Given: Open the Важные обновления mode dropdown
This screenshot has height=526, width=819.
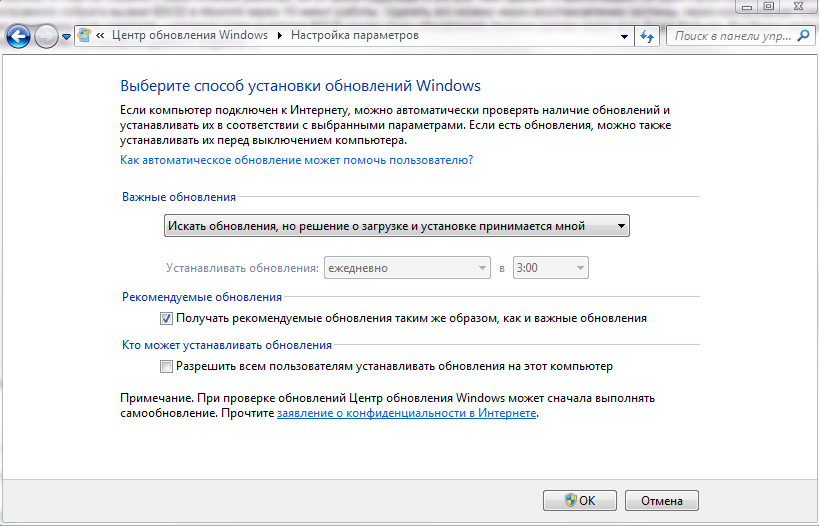Looking at the screenshot, I should (x=396, y=226).
